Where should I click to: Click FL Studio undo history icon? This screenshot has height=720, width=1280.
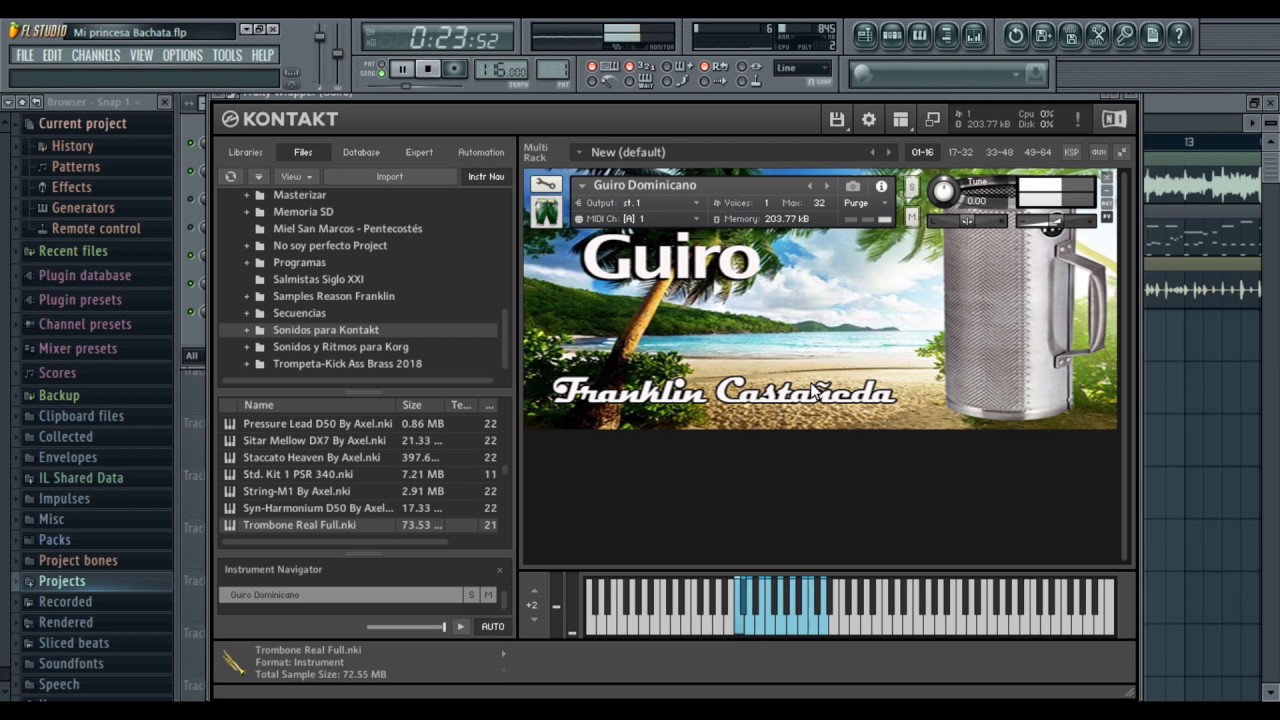[x=1016, y=36]
